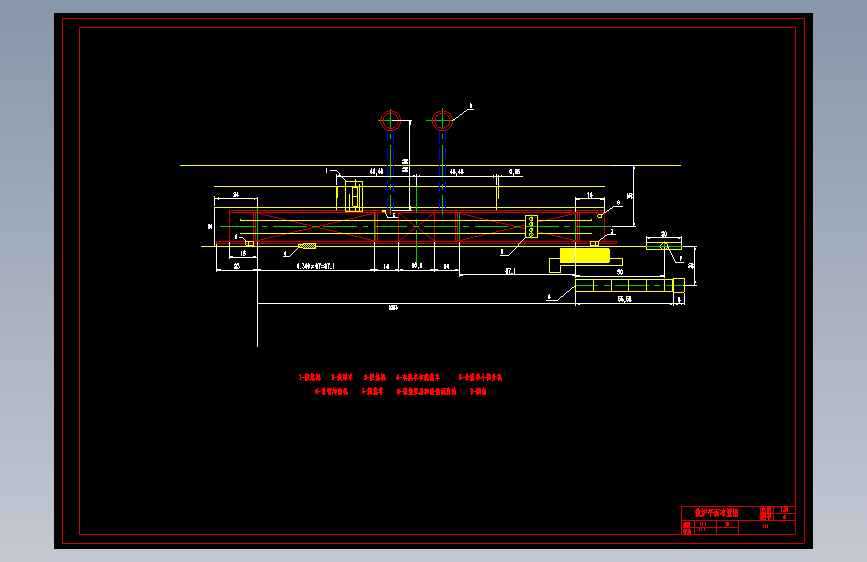This screenshot has height=562, width=867.
Task: Select the "24" dimension at top left
Action: [x=236, y=195]
